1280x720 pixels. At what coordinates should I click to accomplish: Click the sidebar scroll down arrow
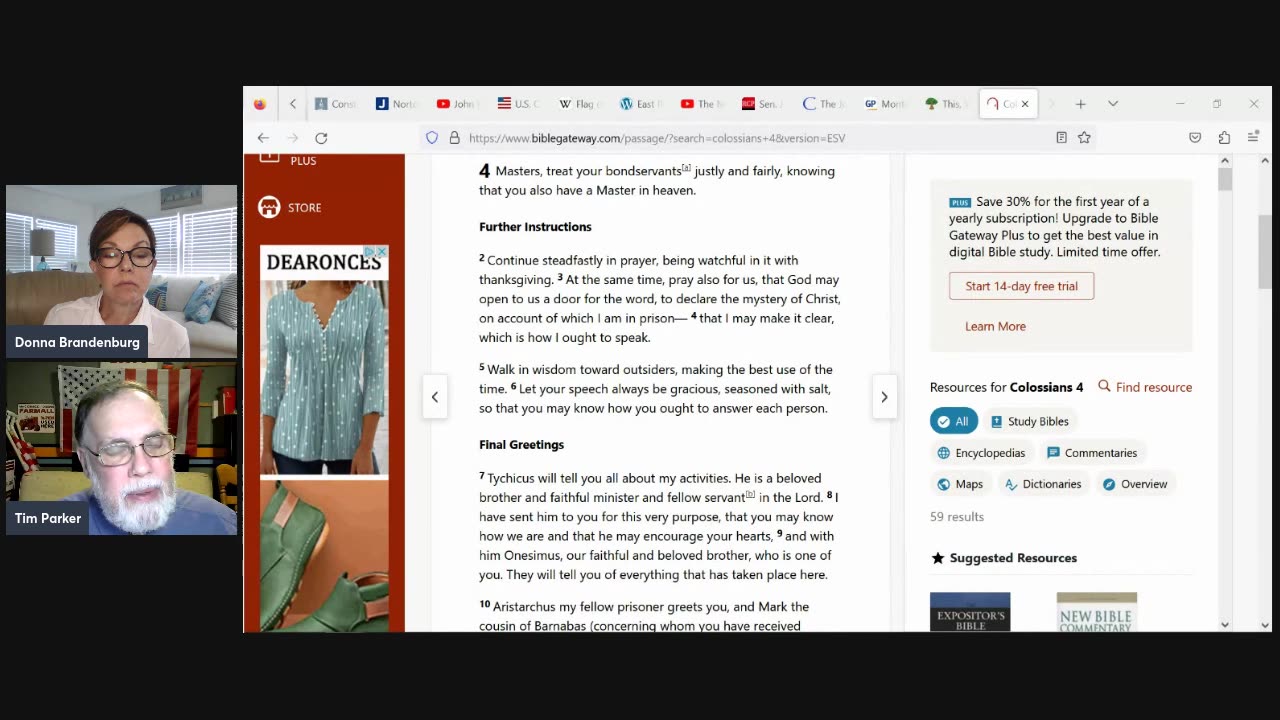(1225, 625)
